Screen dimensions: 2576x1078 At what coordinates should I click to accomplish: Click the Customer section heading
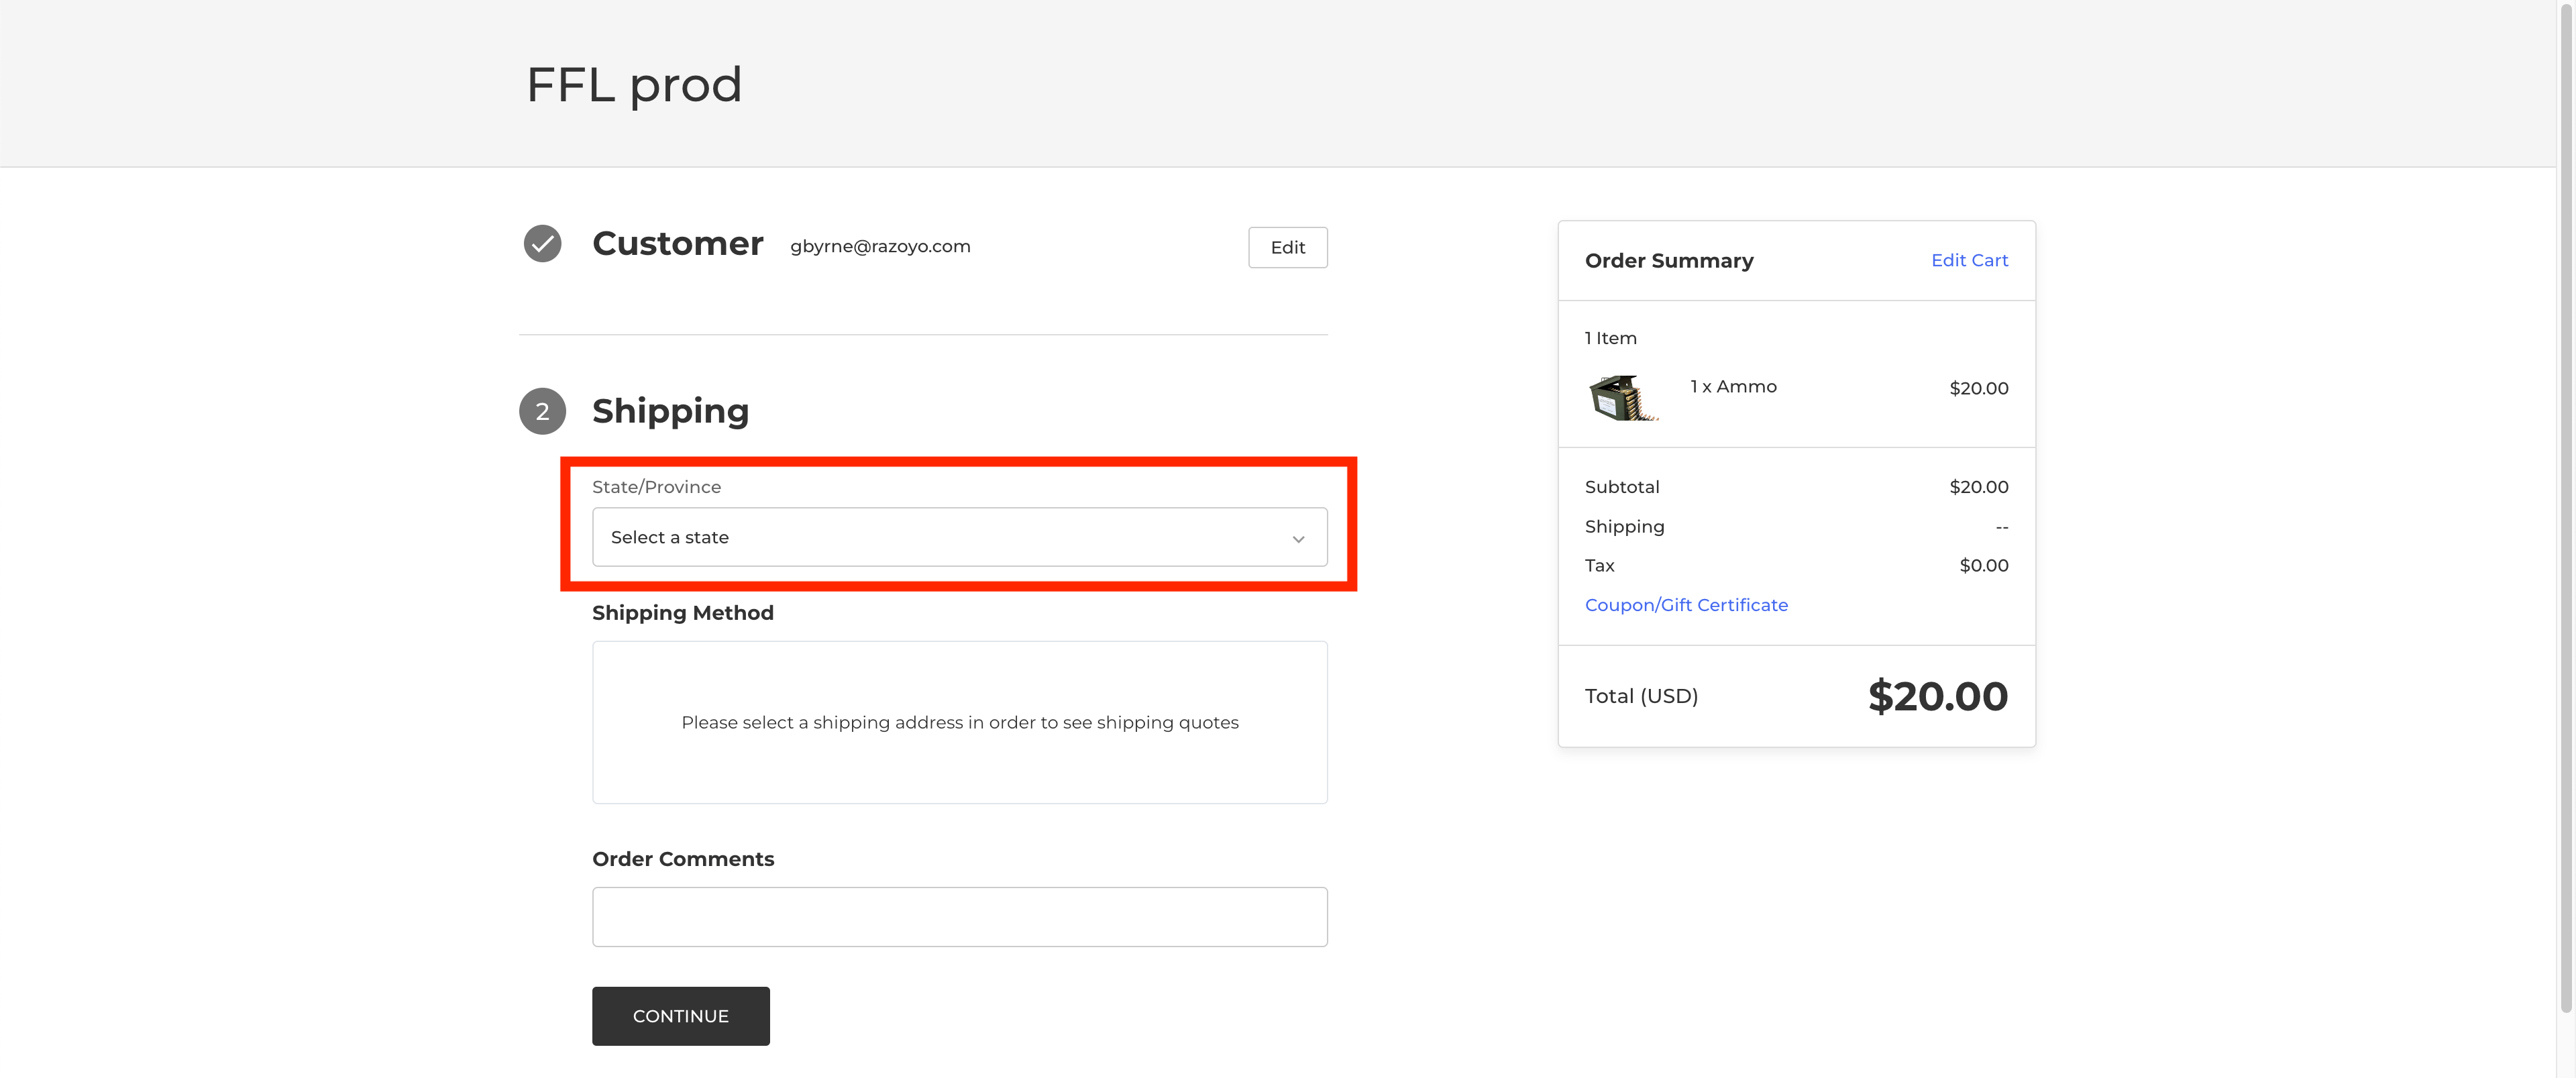click(x=677, y=244)
